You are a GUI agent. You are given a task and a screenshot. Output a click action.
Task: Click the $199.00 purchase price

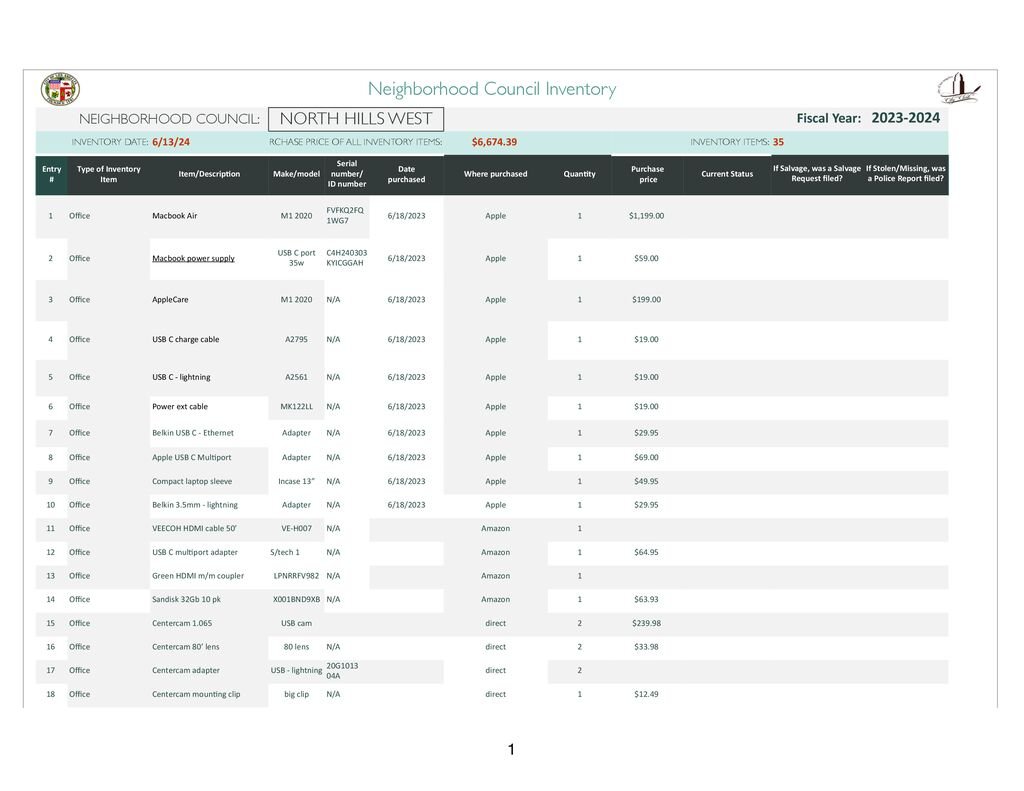(x=646, y=299)
